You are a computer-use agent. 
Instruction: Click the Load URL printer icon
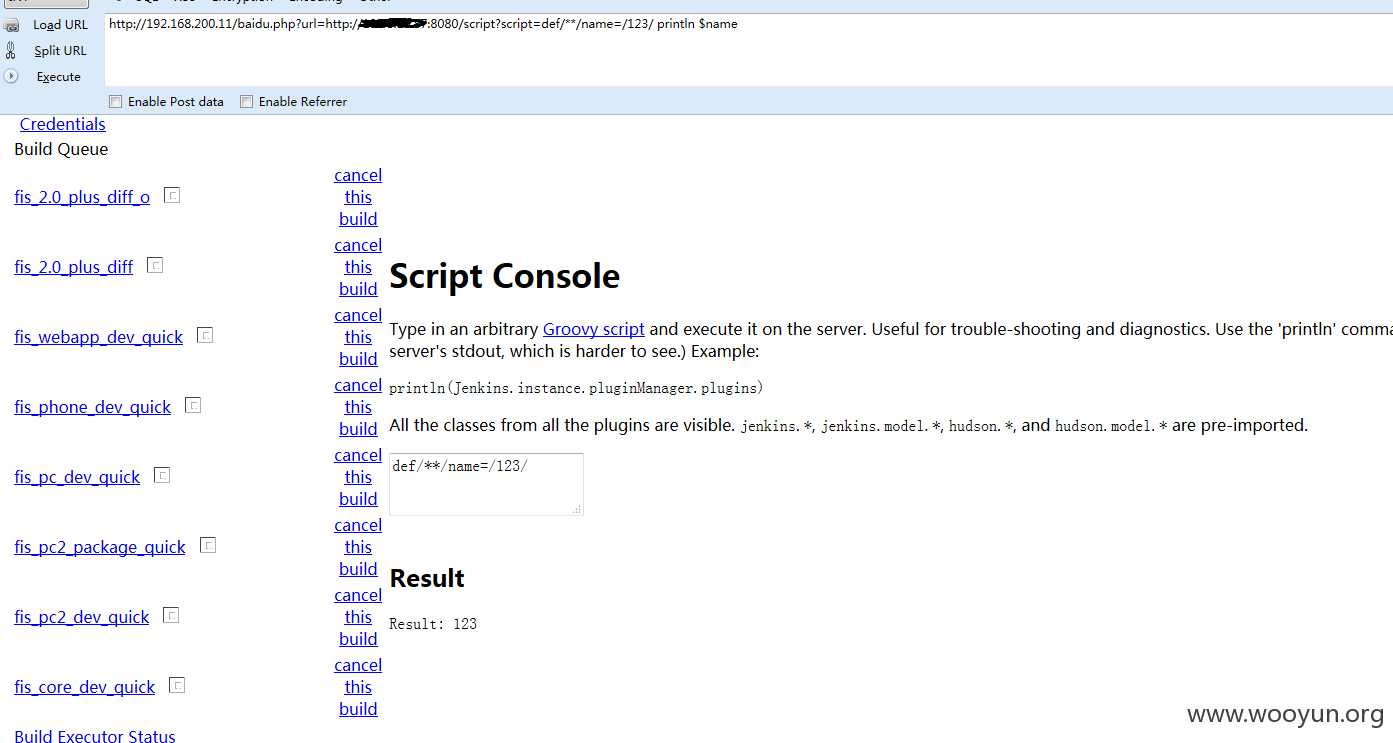tap(11, 25)
